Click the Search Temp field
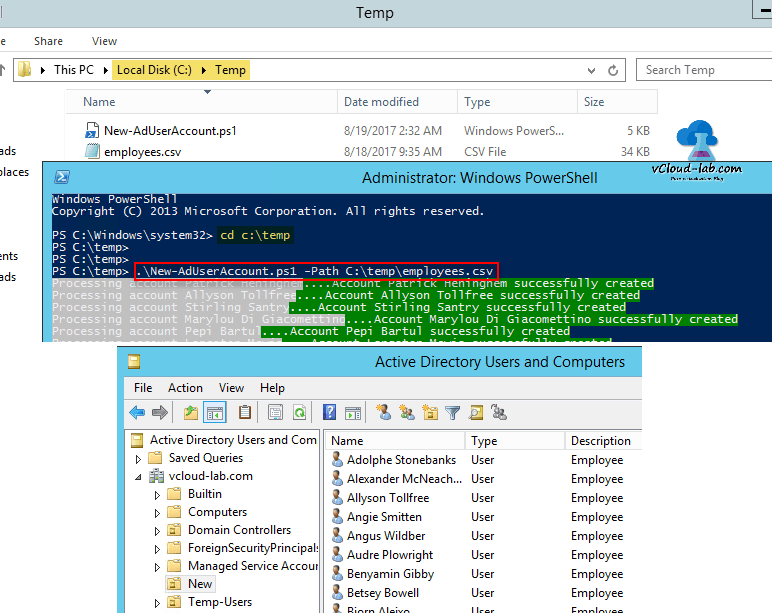Screen dimensions: 772x613 coord(704,70)
